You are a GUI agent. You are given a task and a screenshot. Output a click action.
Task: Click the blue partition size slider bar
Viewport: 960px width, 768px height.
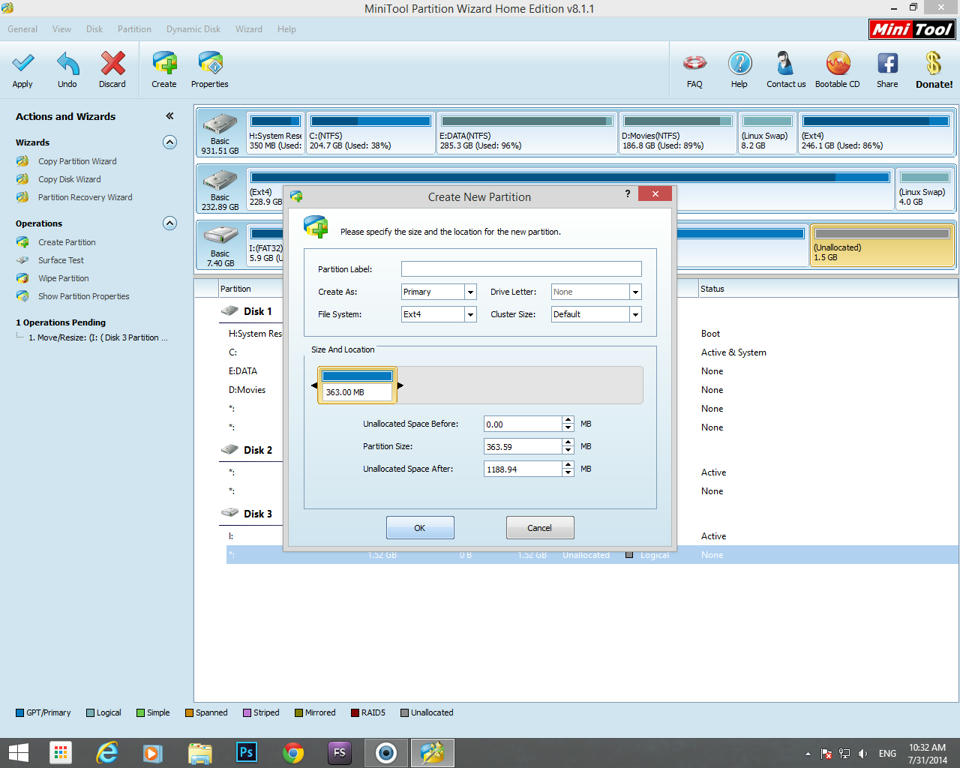357,376
